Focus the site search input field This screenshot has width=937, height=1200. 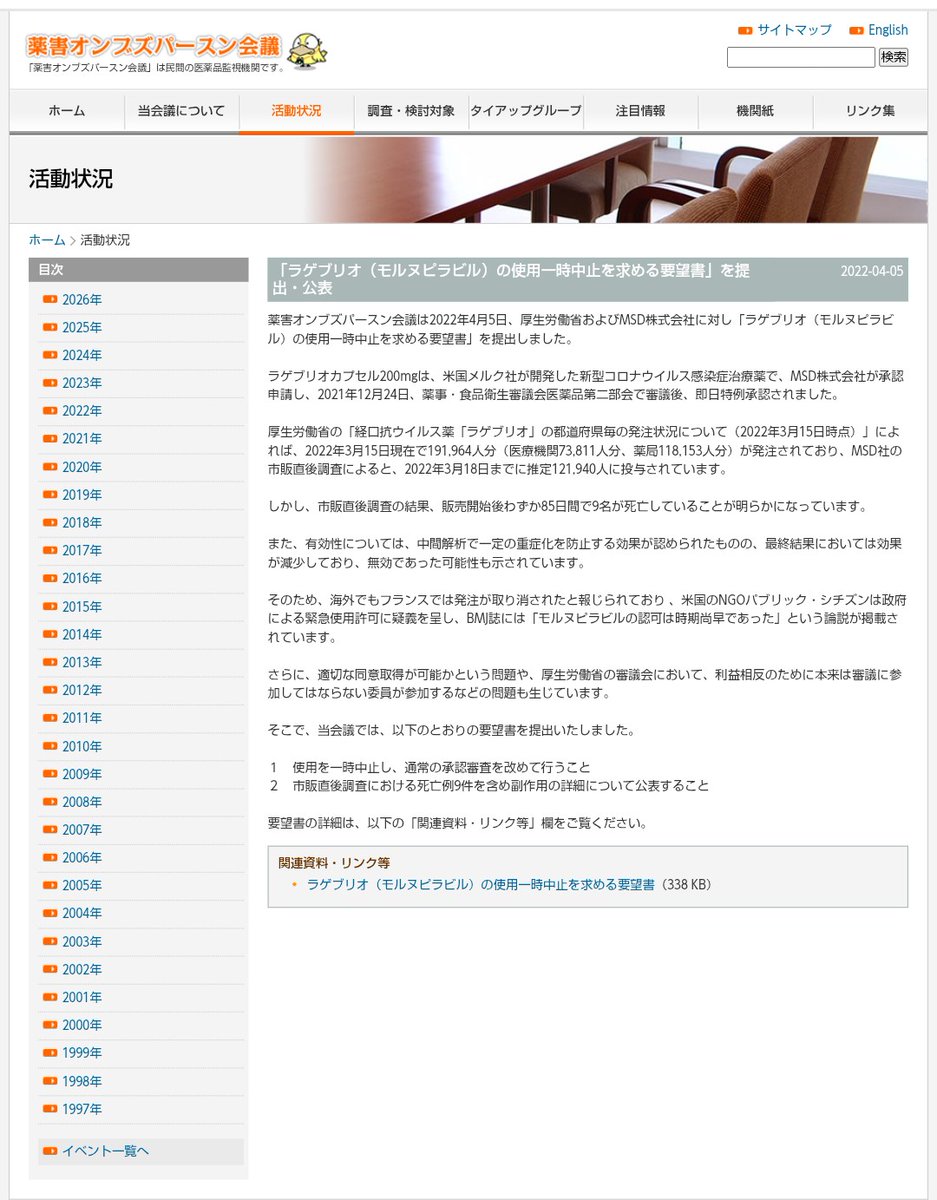801,57
